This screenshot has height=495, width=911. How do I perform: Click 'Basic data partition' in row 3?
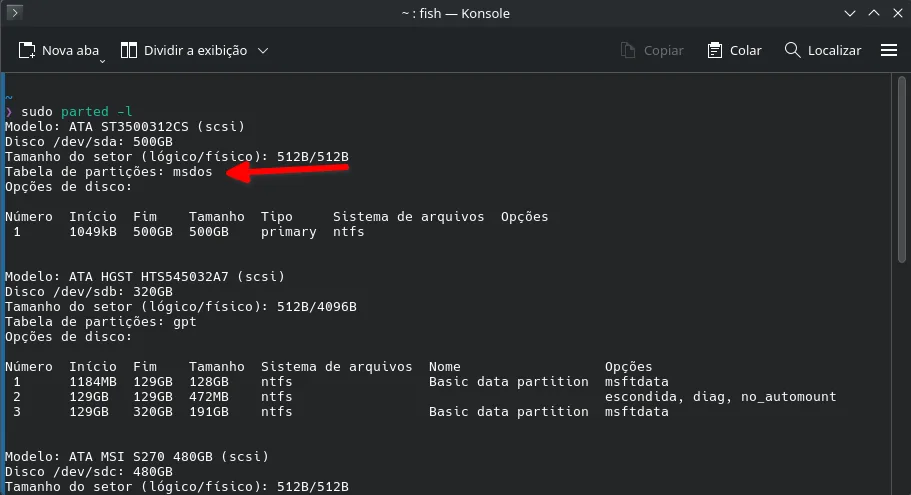[508, 412]
